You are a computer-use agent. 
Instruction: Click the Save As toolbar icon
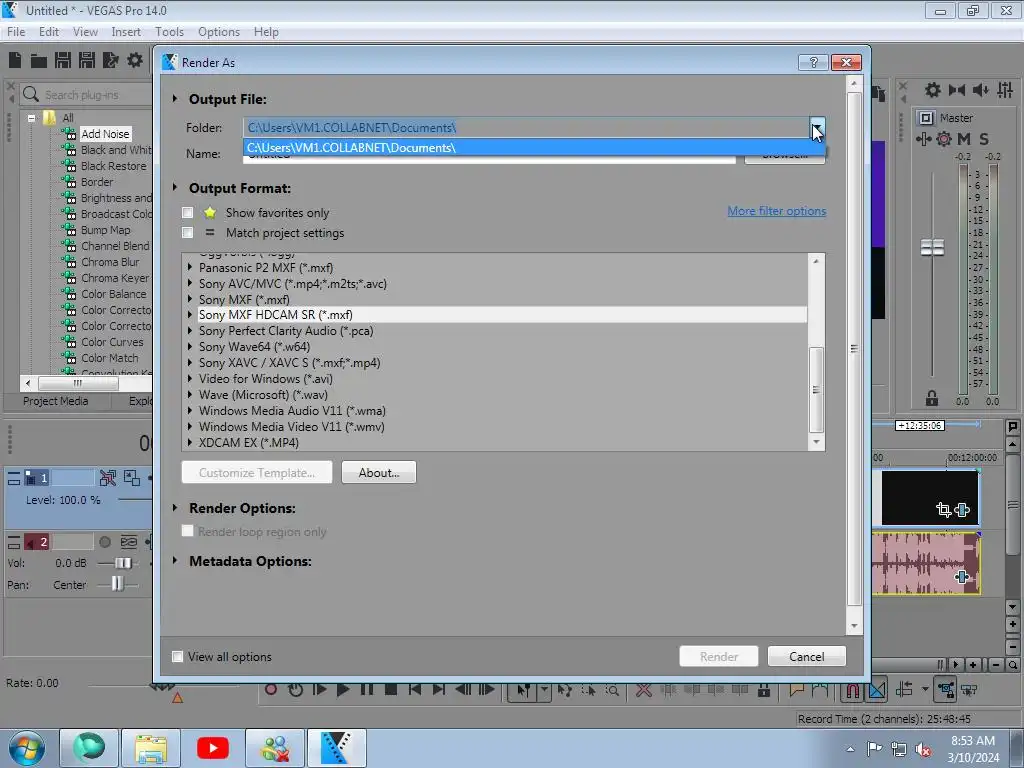(87, 60)
